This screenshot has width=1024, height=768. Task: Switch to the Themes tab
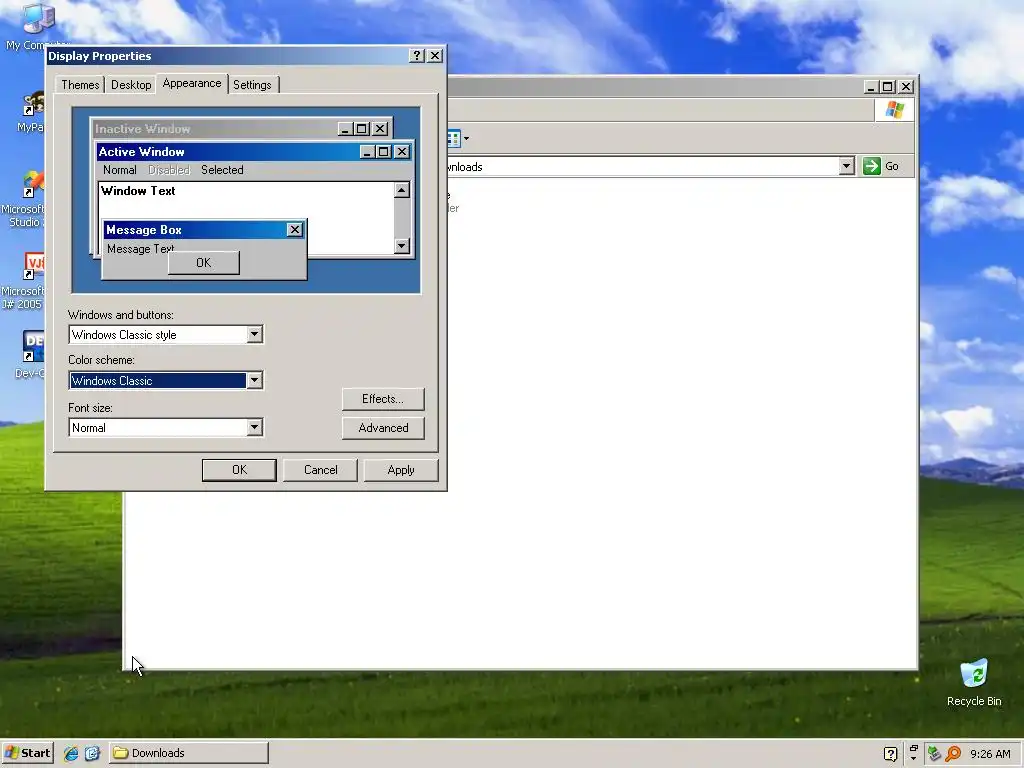[x=80, y=85]
